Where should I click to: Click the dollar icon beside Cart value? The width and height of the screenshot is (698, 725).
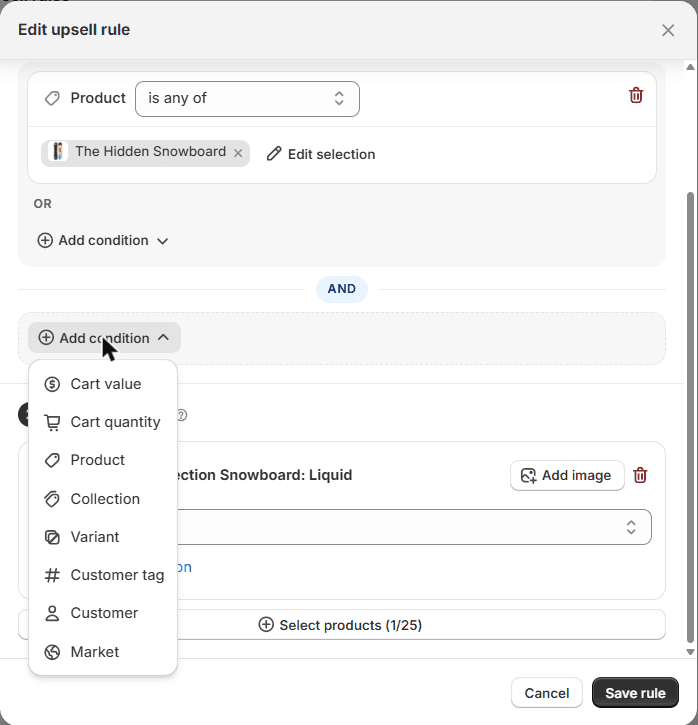52,384
